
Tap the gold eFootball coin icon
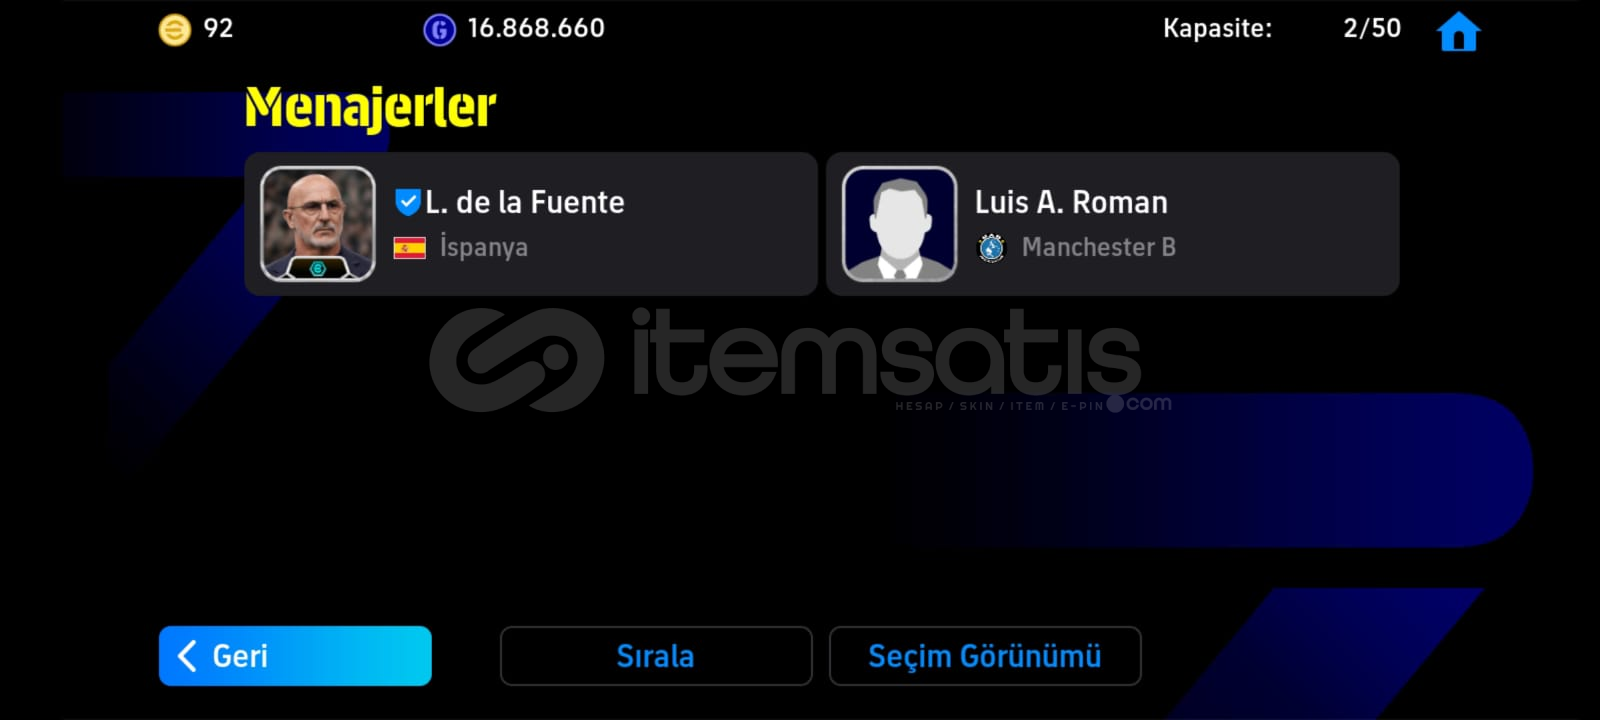tap(175, 30)
